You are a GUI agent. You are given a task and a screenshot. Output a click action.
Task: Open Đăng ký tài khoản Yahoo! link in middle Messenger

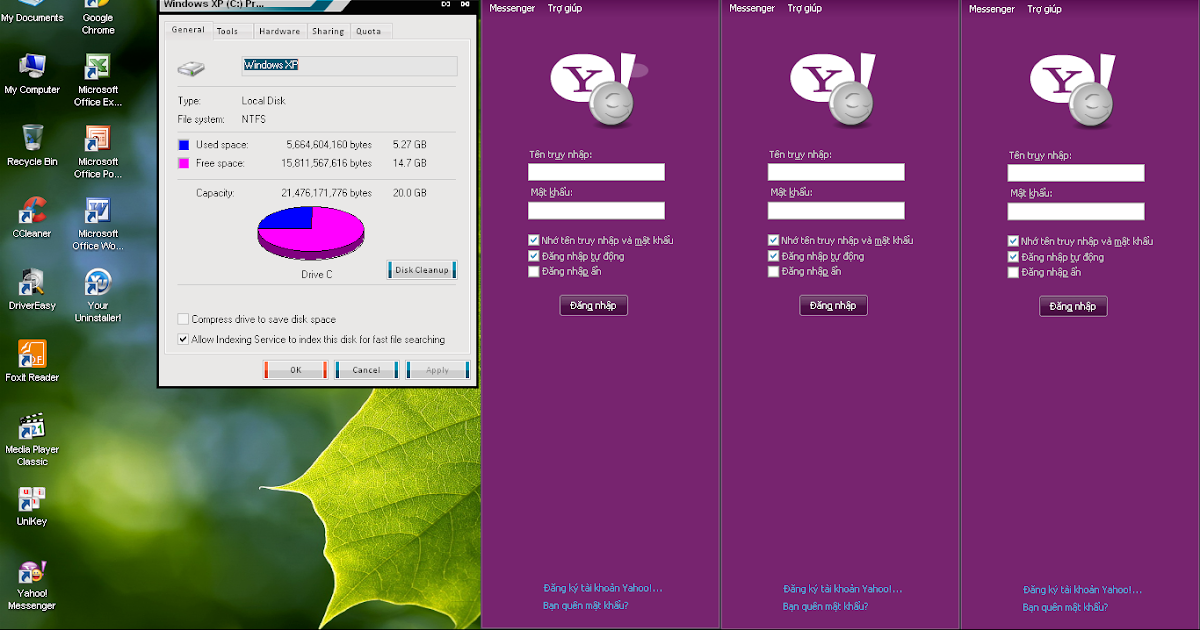point(843,589)
